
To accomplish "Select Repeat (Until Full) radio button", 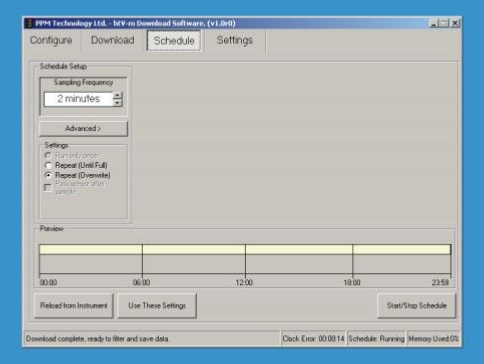I will tap(48, 165).
